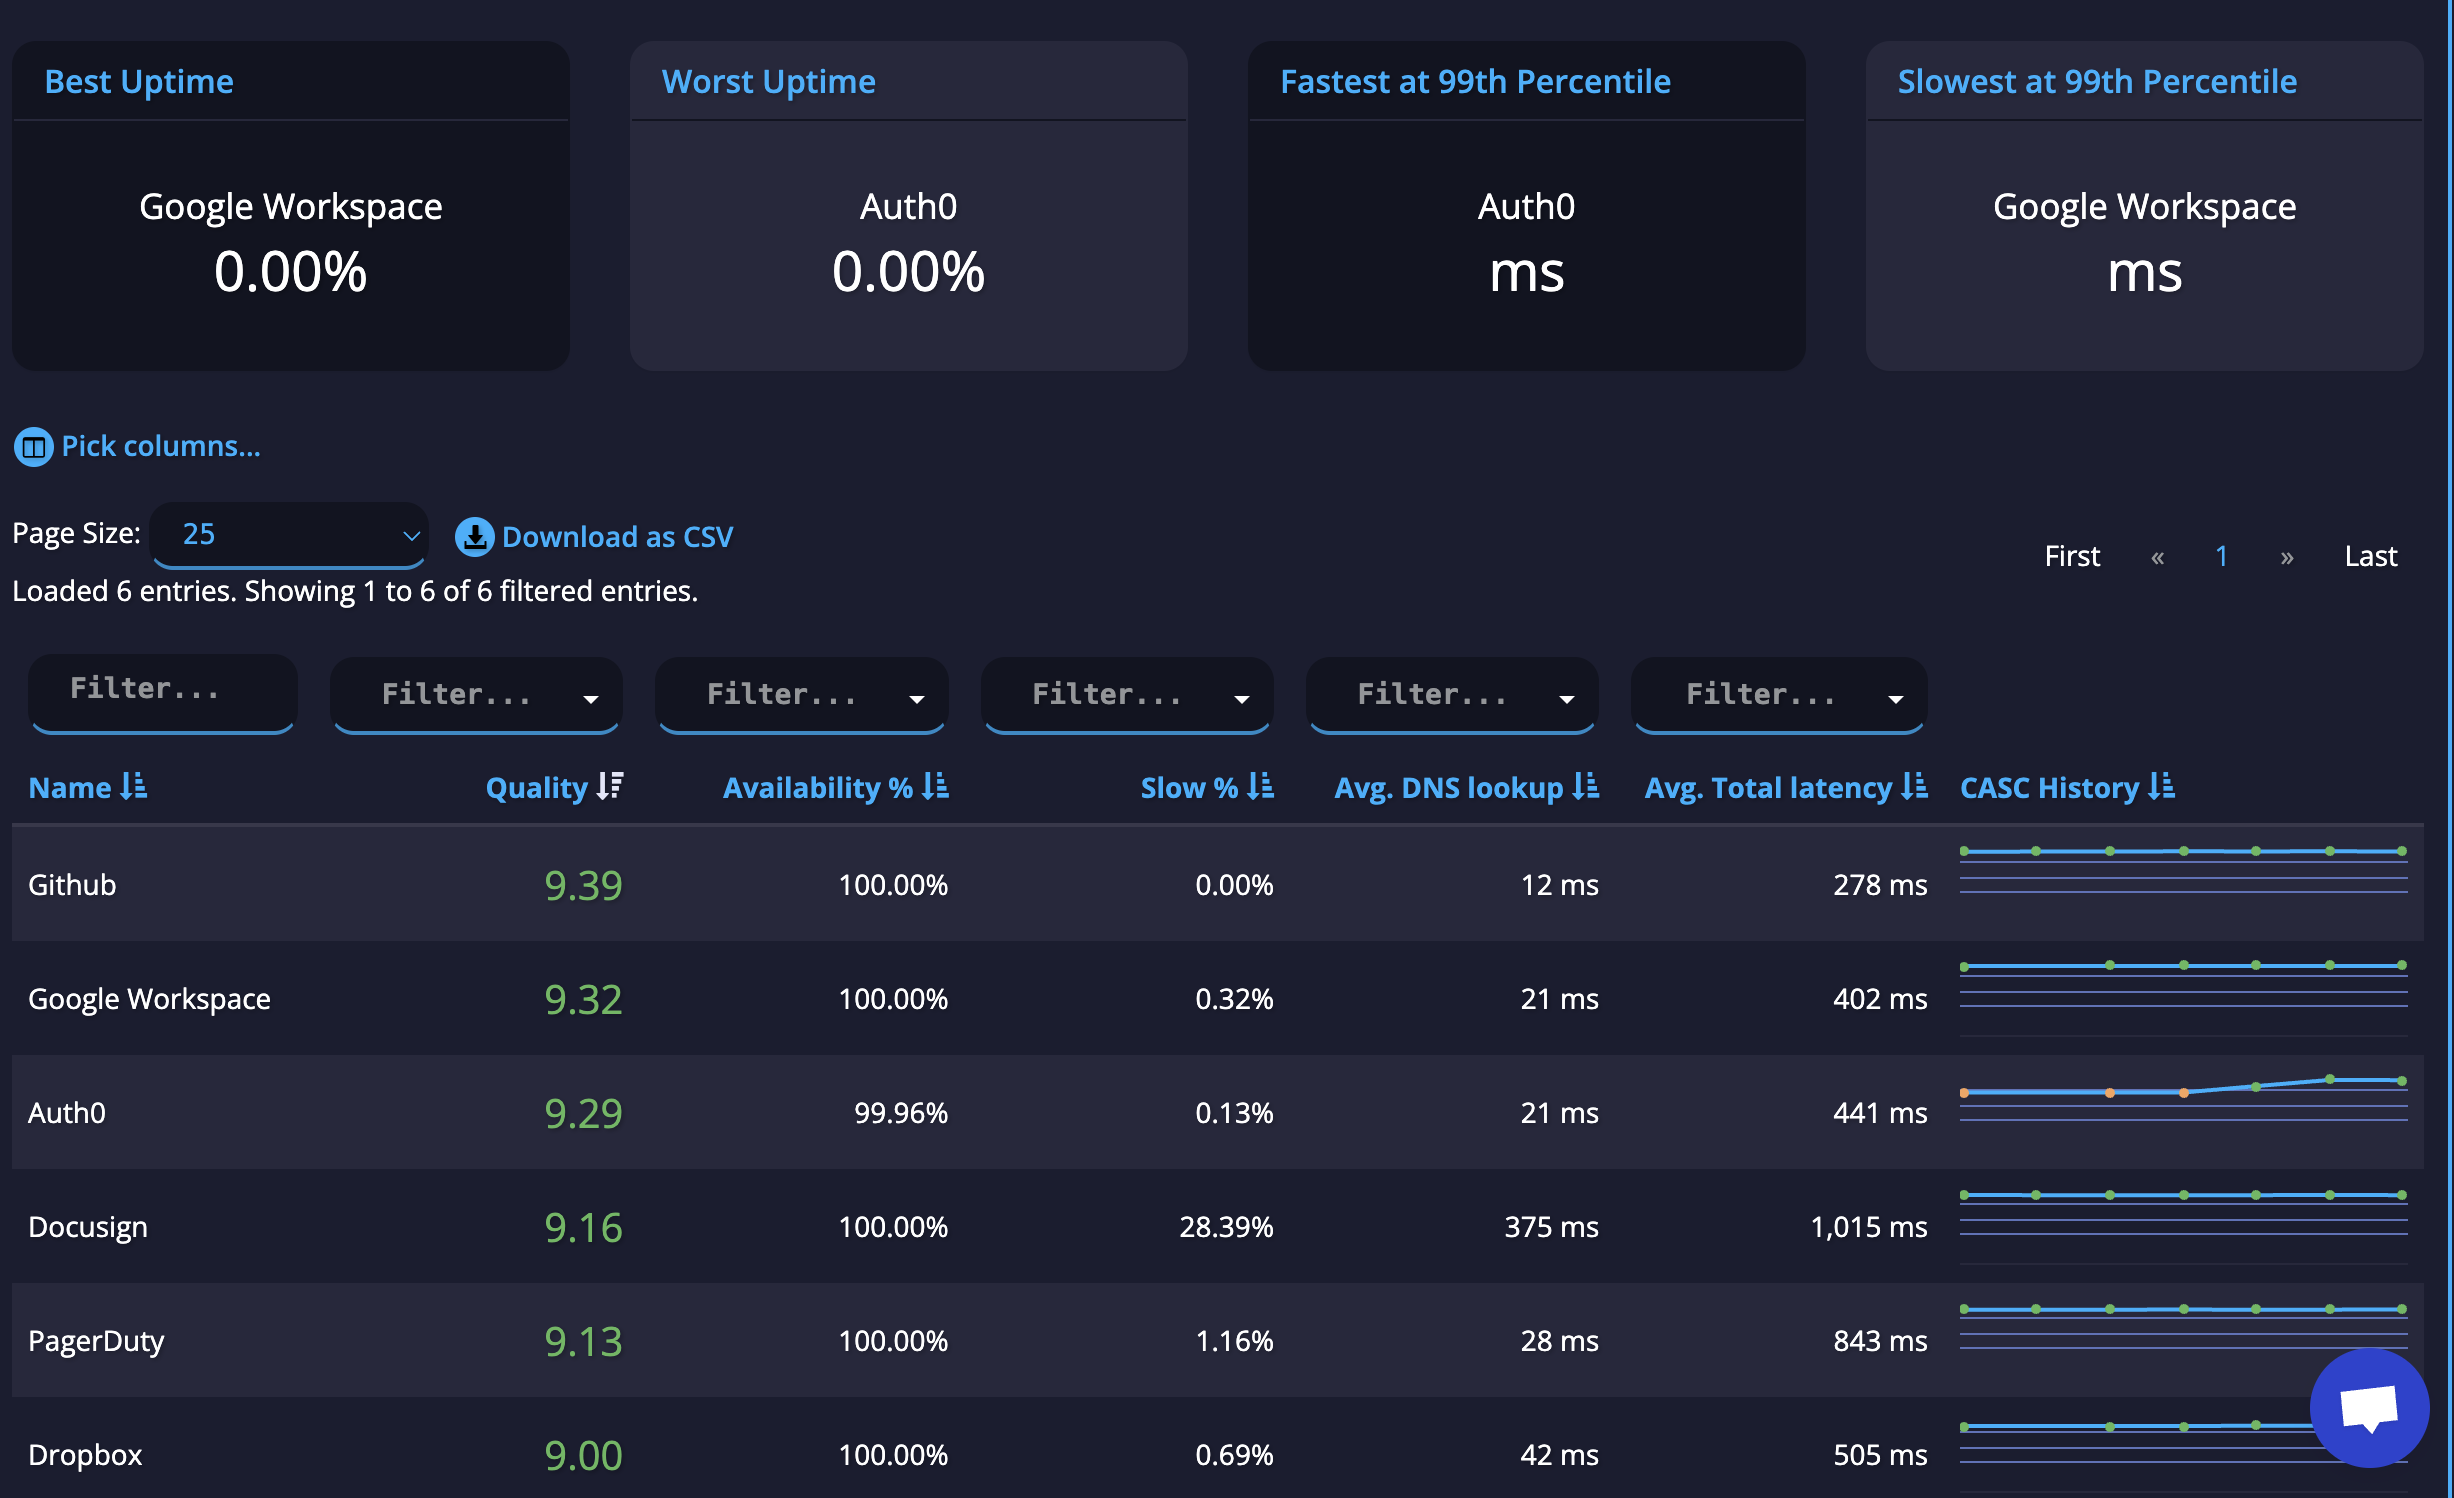Sort by CASC History icon
The width and height of the screenshot is (2454, 1498).
click(x=2162, y=787)
